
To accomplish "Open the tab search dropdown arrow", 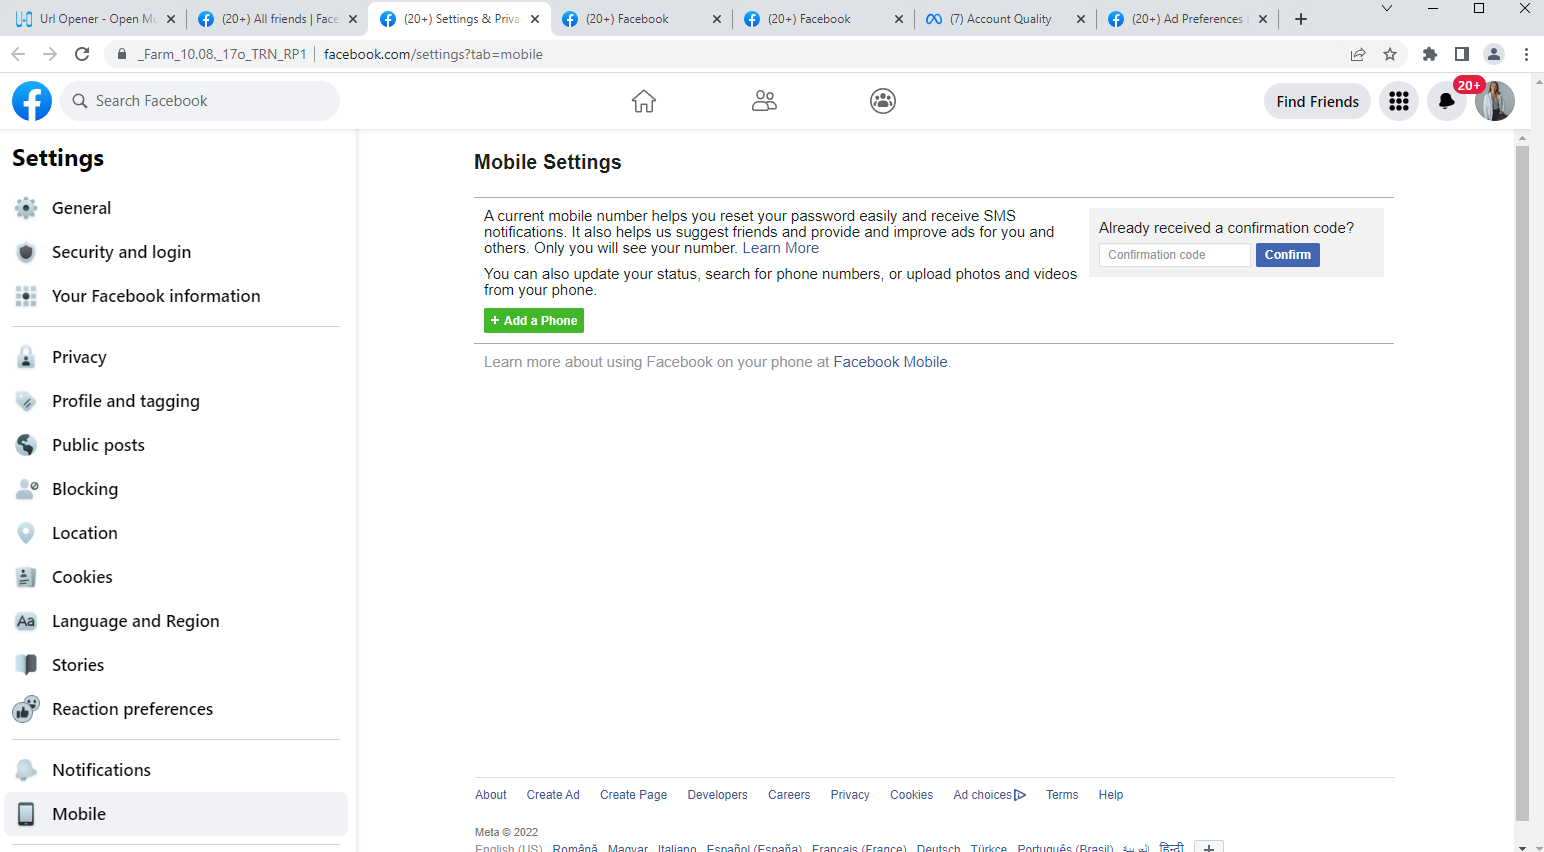I will (x=1386, y=9).
